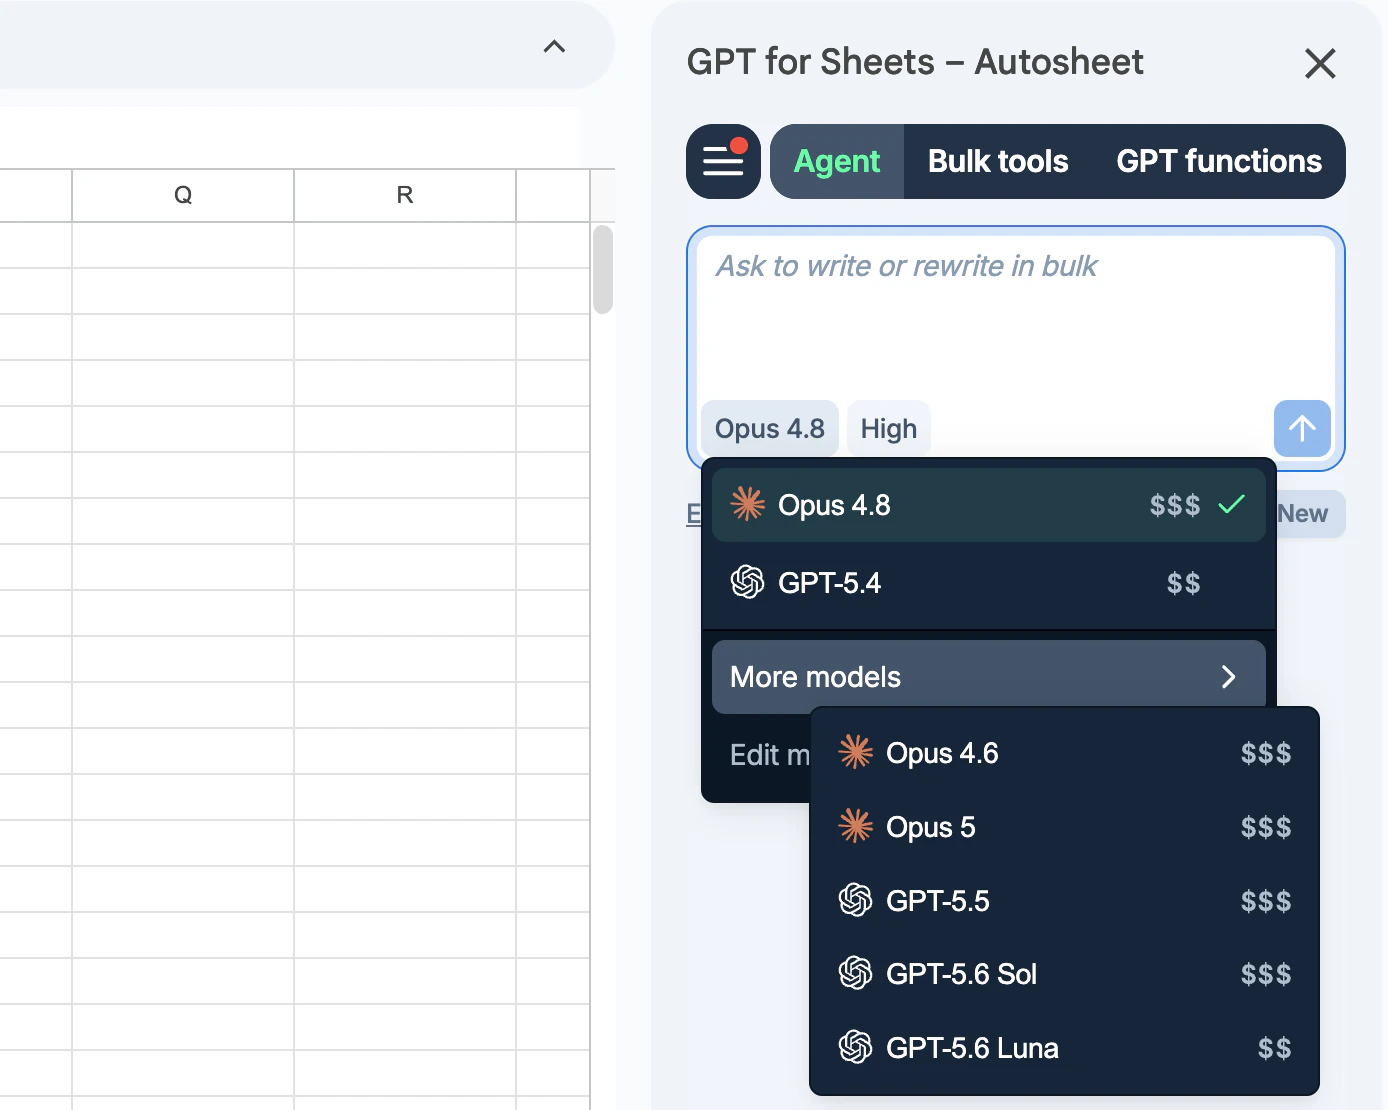Open the Opus 4.8 model selector
The height and width of the screenshot is (1110, 1388).
tap(770, 429)
